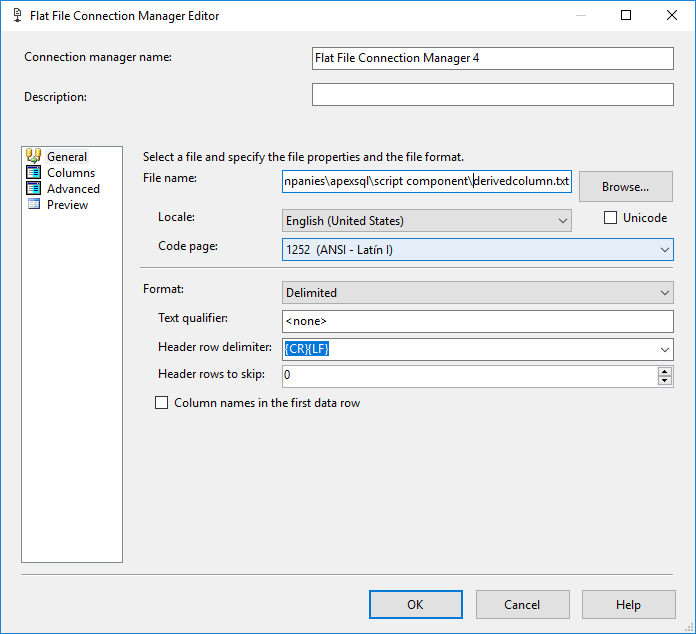Expand the Code page dropdown
Image resolution: width=696 pixels, height=634 pixels.
[664, 249]
